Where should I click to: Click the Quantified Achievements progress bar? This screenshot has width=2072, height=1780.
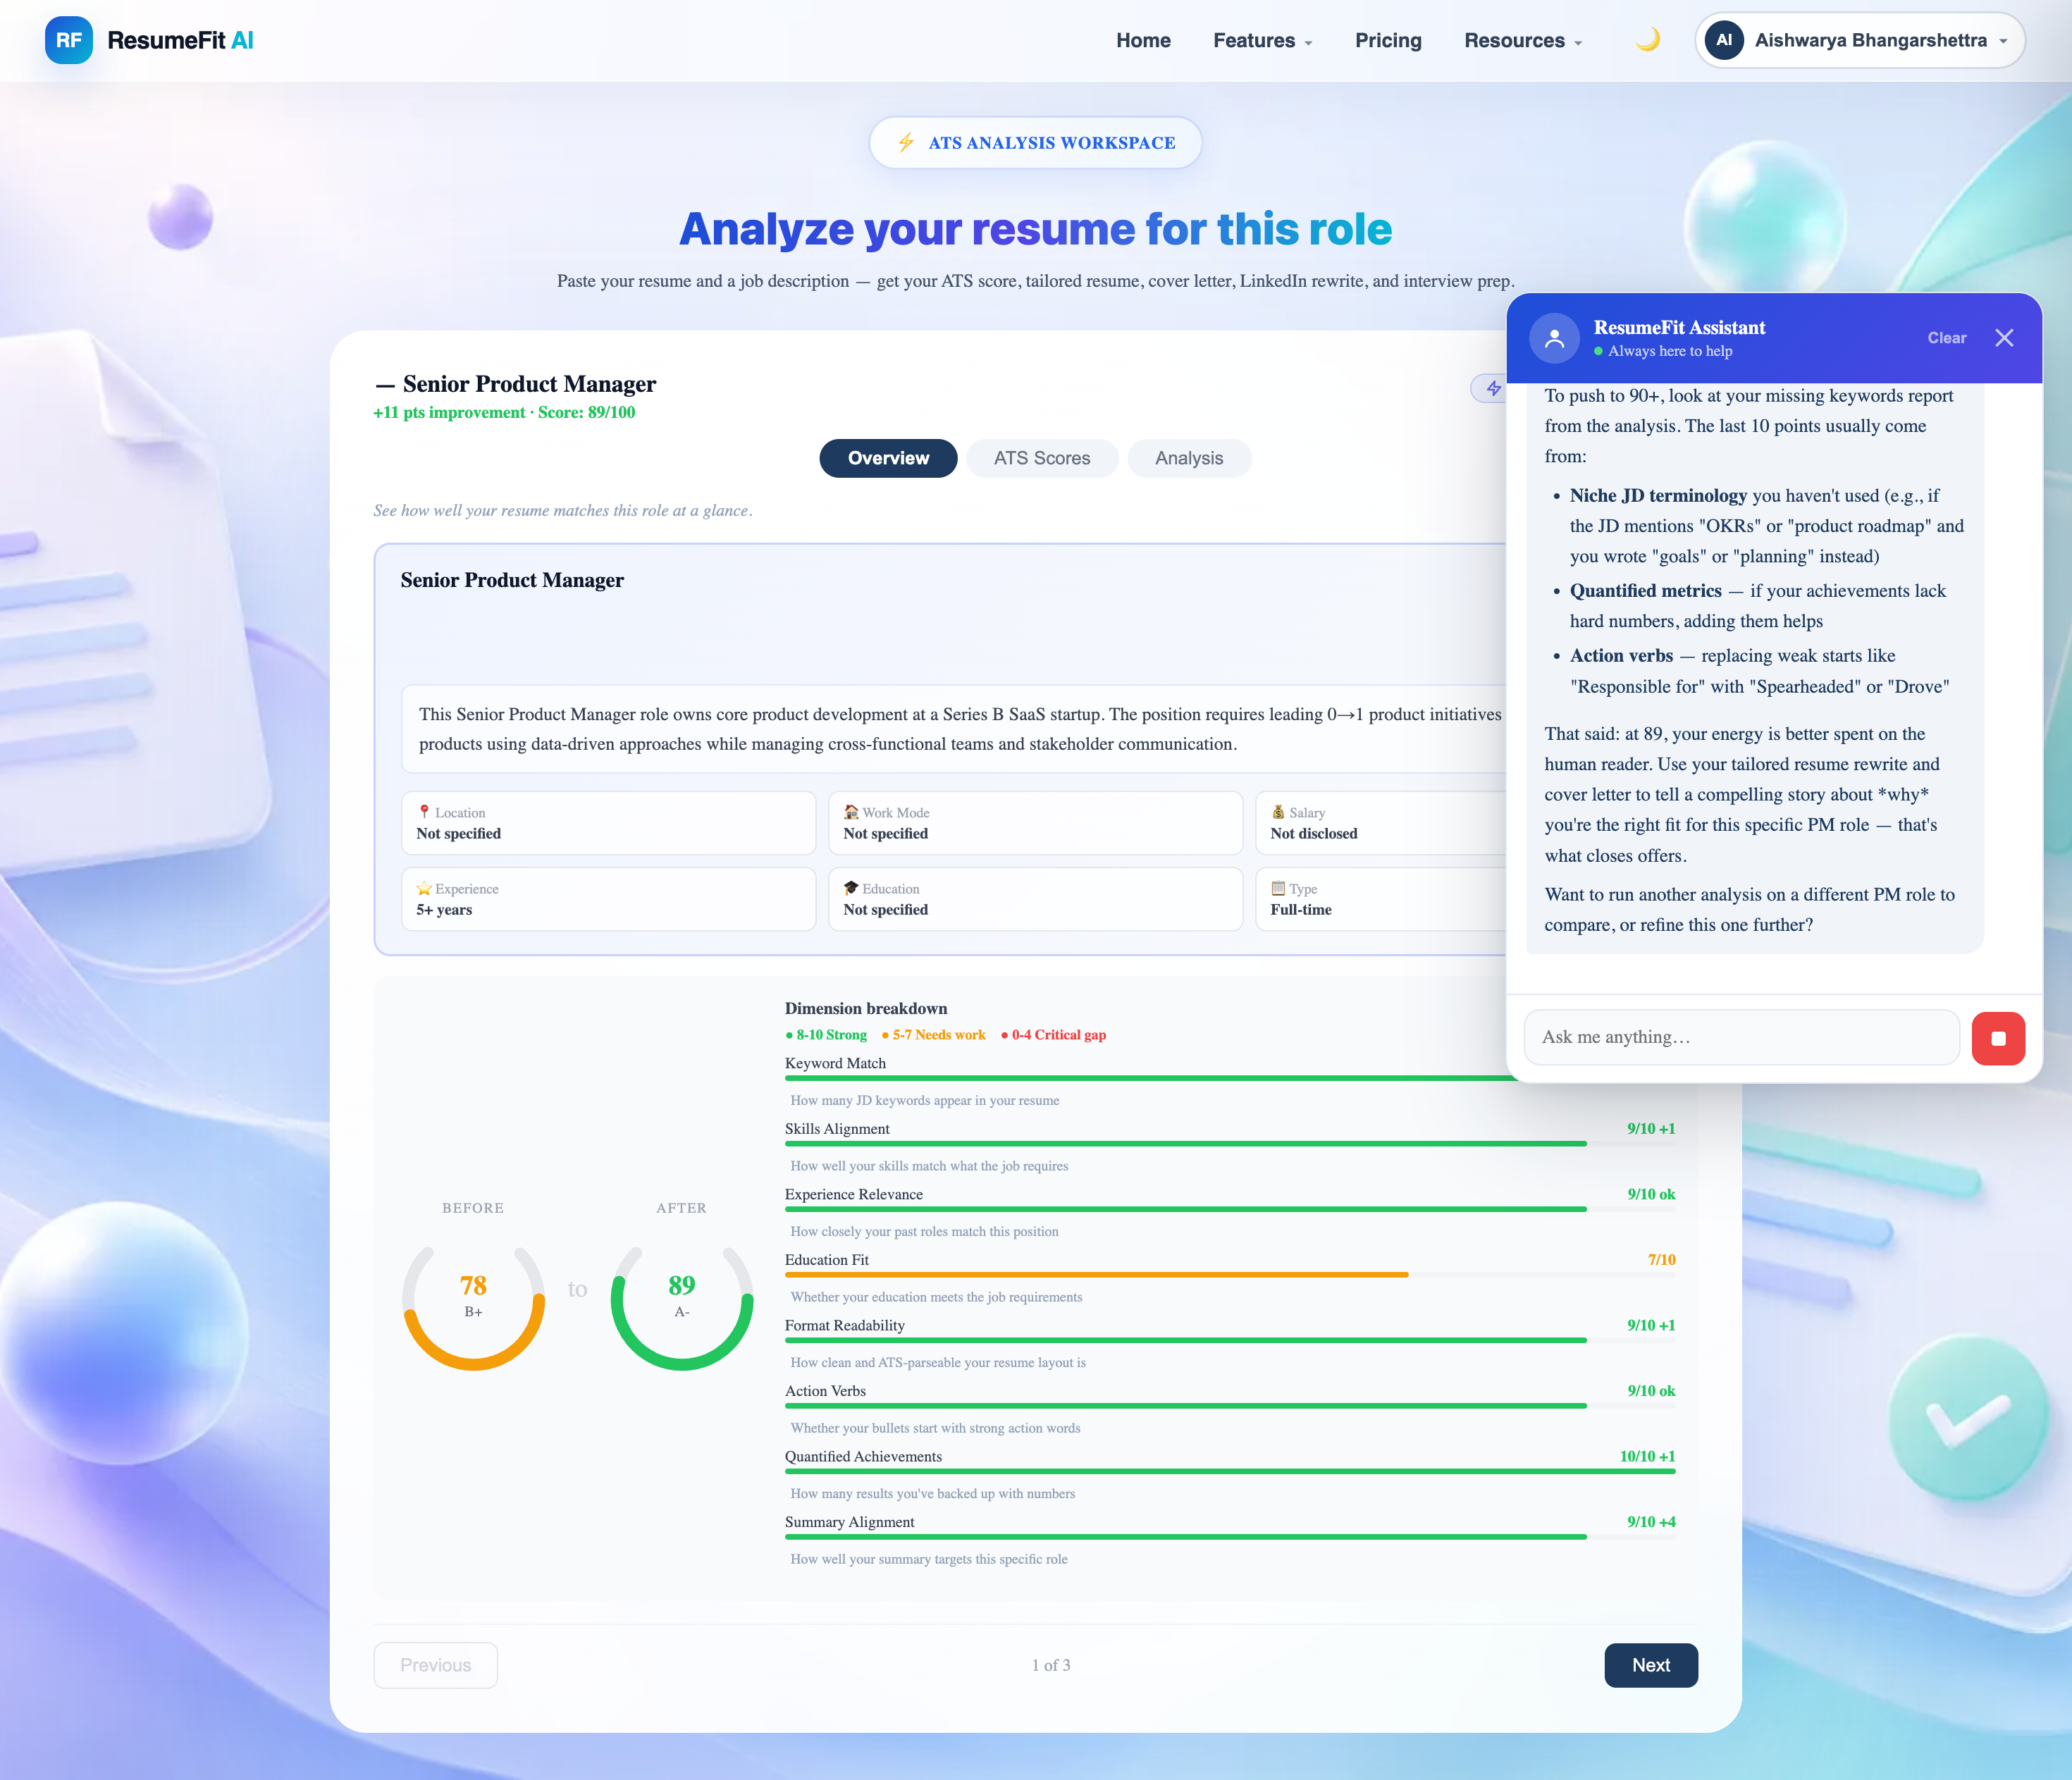1230,1472
